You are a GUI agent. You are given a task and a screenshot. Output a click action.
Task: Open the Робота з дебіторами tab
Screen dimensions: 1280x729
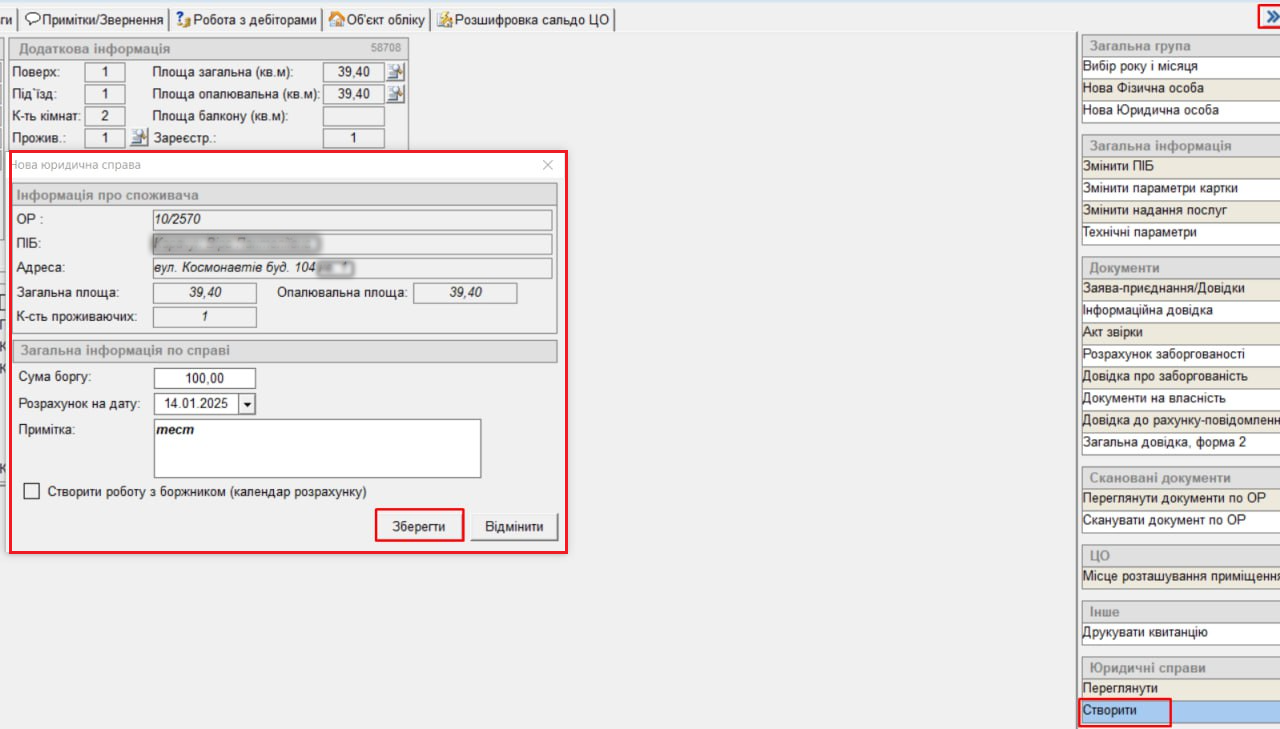tap(246, 19)
